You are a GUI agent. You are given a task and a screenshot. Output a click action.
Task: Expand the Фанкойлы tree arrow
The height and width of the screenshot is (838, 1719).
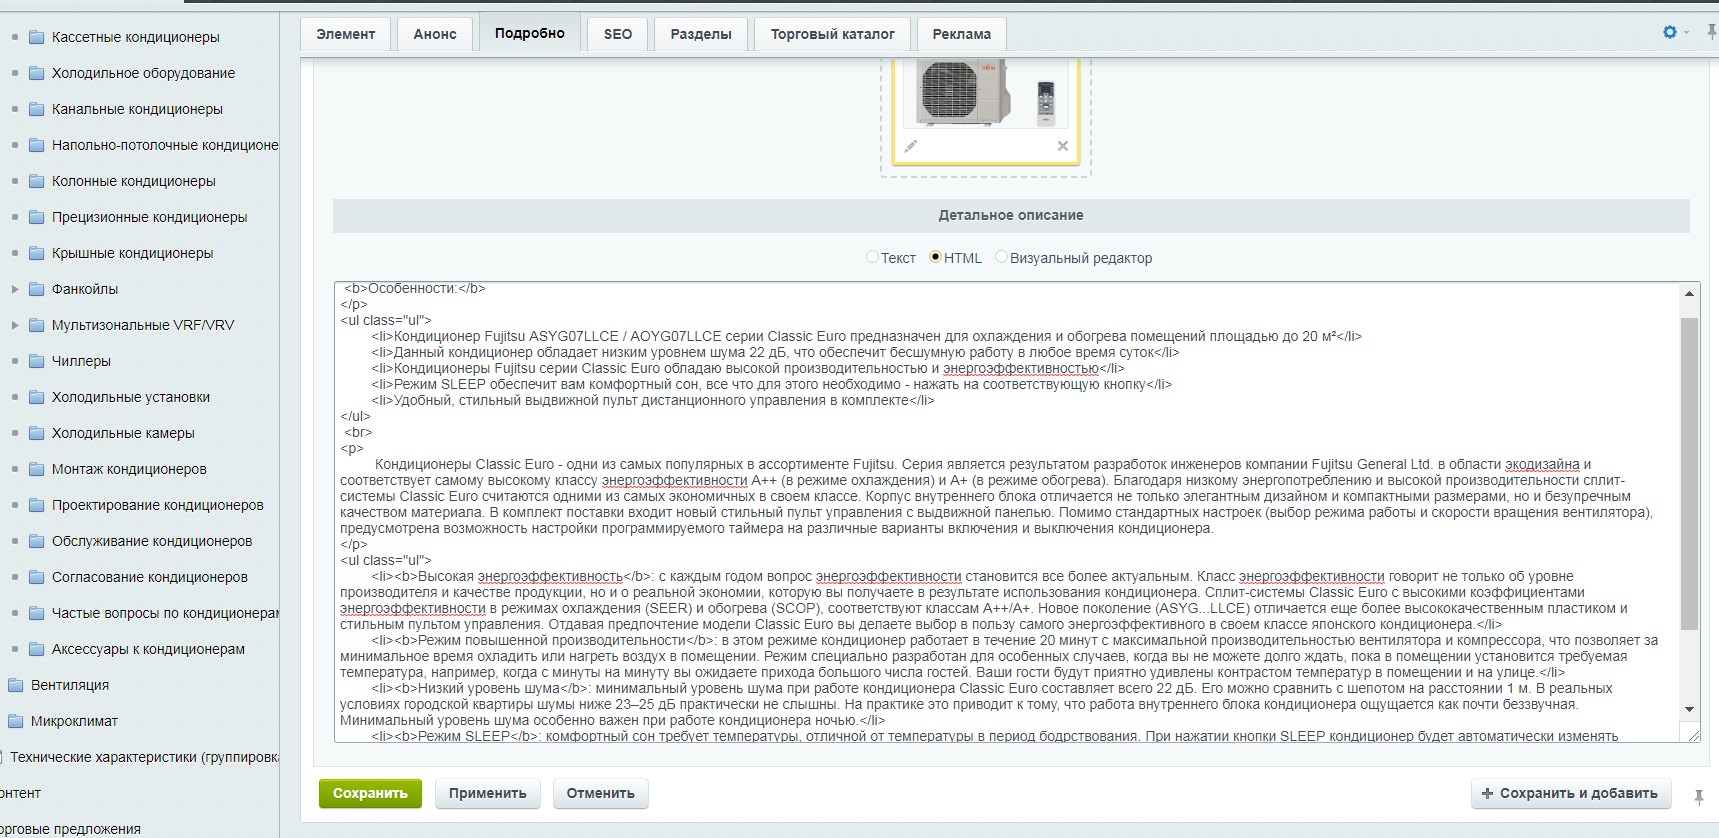14,289
